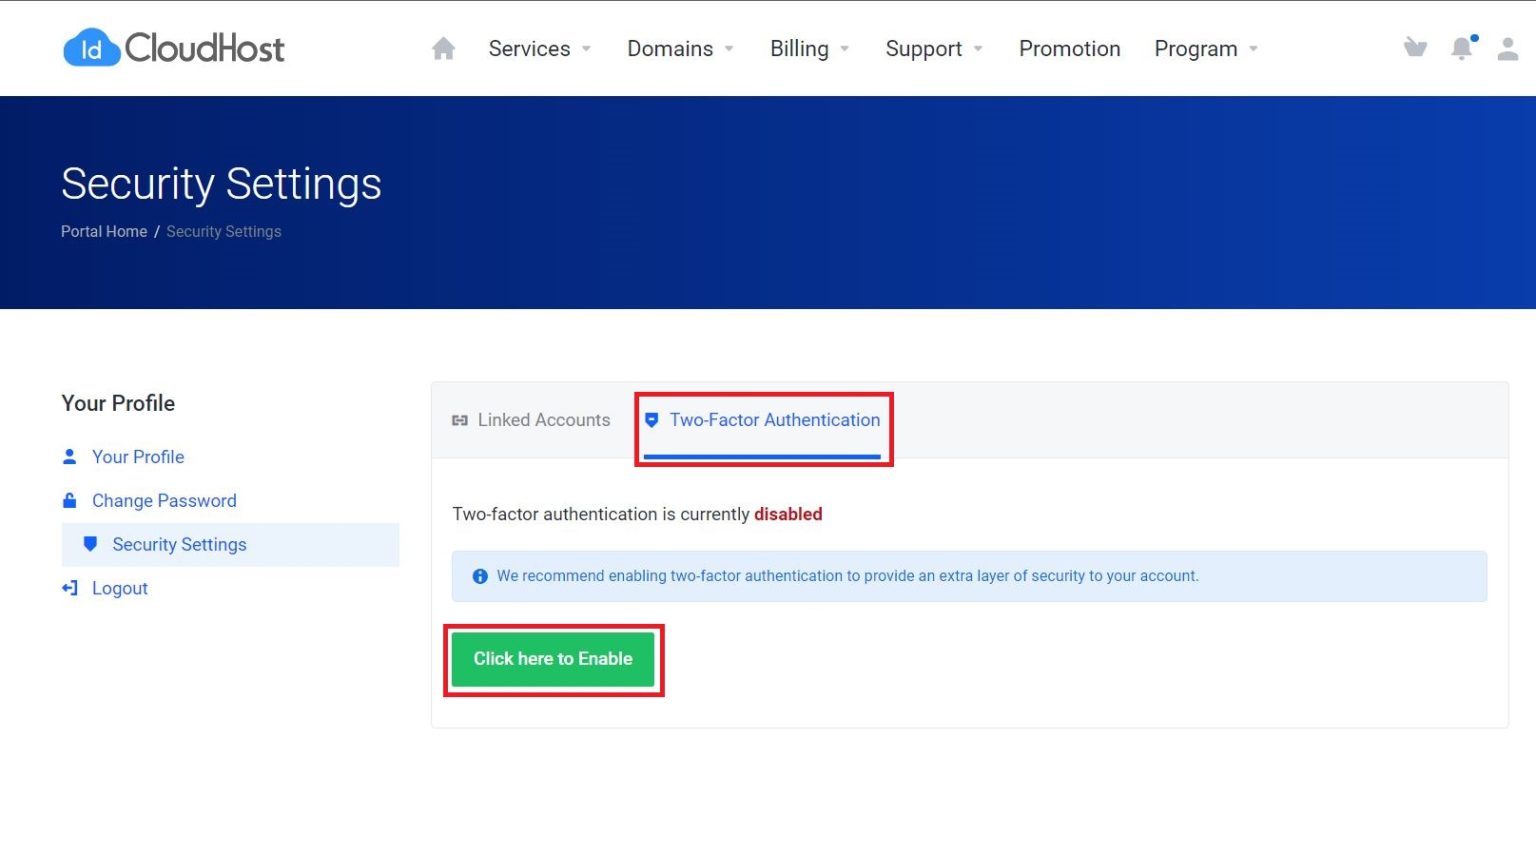
Task: Click the person icon beside Your Profile
Action: click(68, 456)
